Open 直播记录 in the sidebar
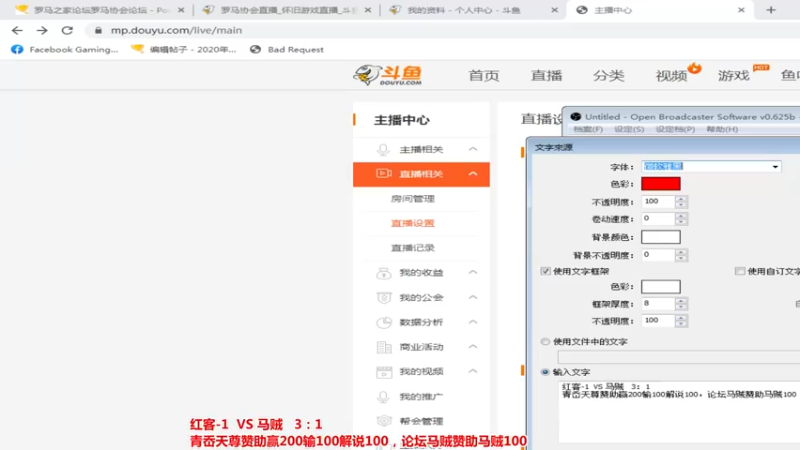Screen dimensions: 800x450 (413, 248)
